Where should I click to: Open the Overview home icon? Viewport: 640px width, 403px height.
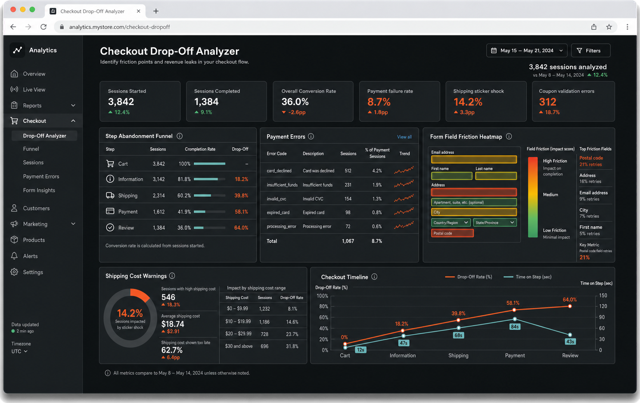(14, 74)
